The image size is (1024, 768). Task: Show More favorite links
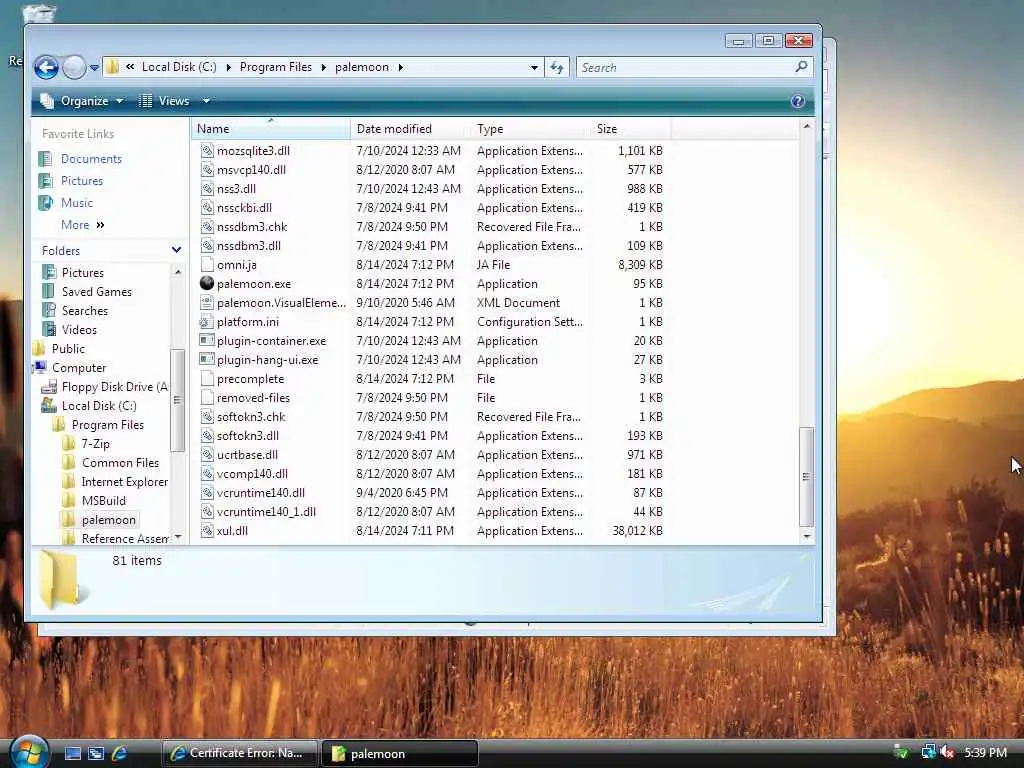point(82,225)
